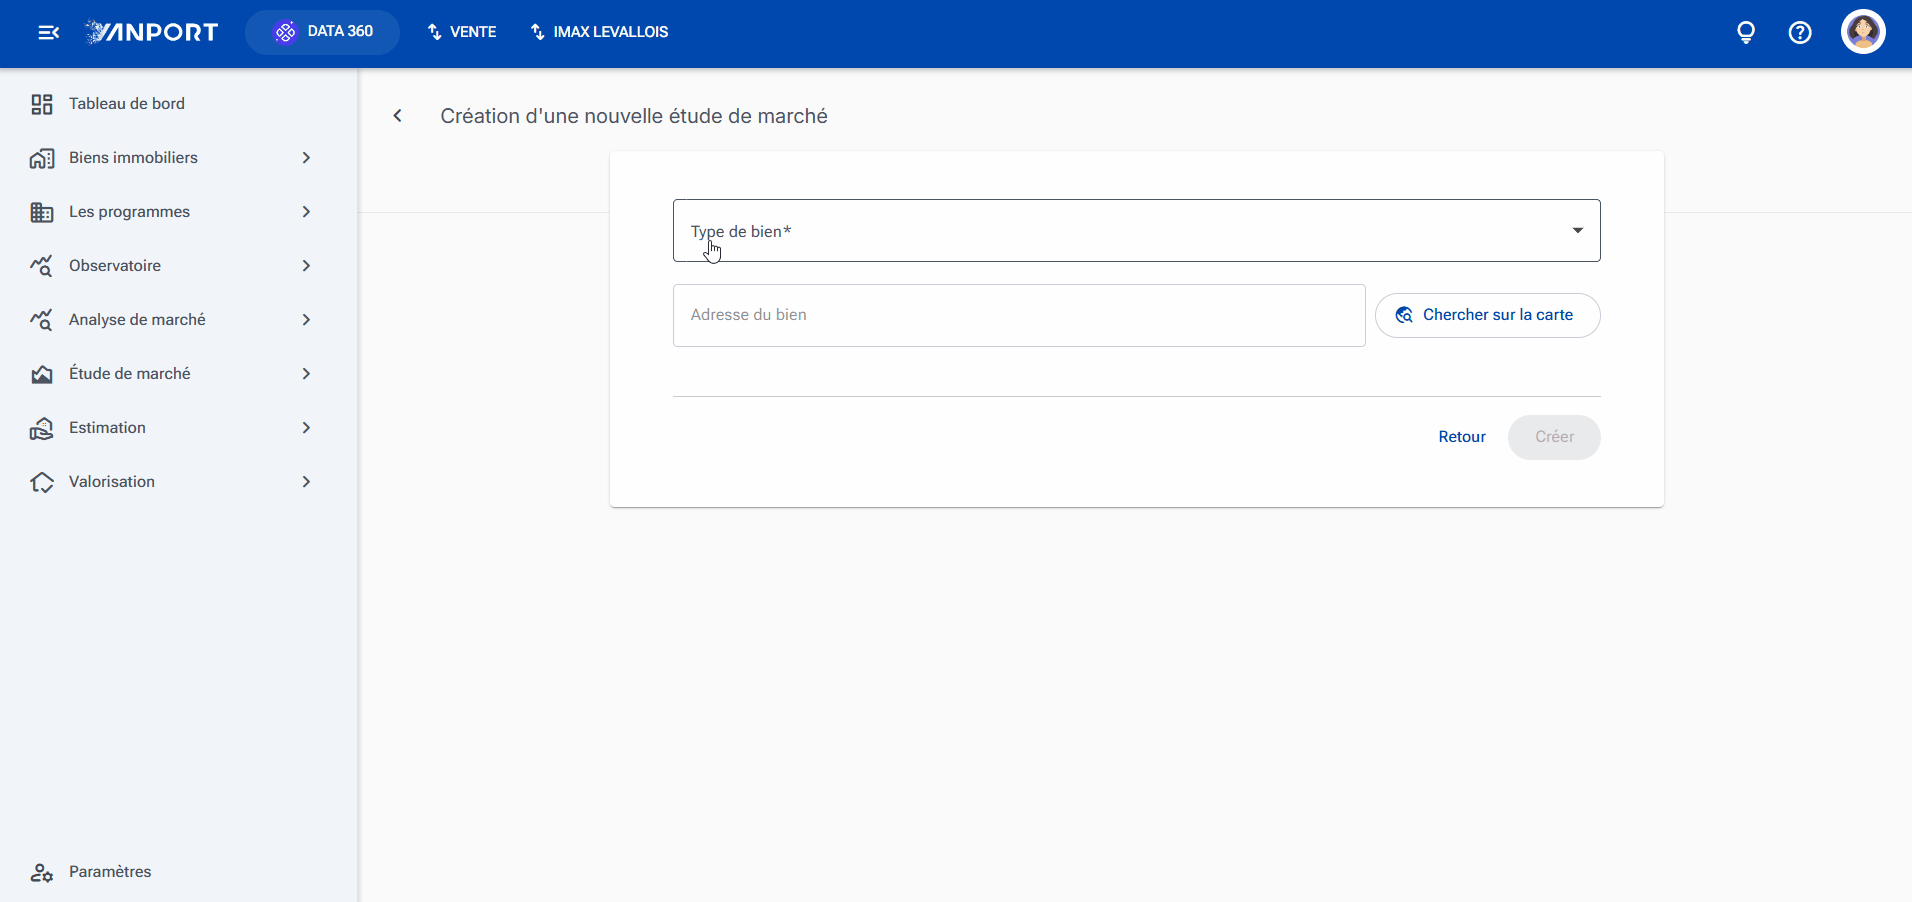This screenshot has height=902, width=1912.
Task: Switch to the VENTE selector
Action: (x=461, y=32)
